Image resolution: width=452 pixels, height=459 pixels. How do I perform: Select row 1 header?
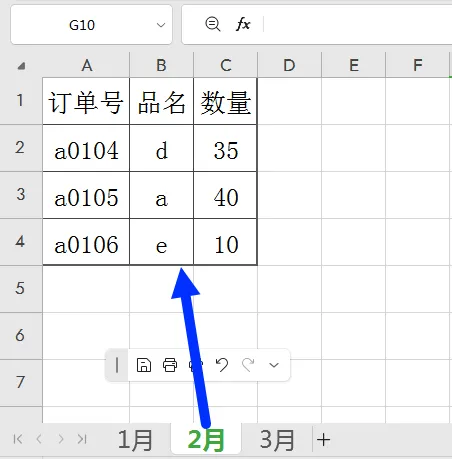click(x=21, y=101)
